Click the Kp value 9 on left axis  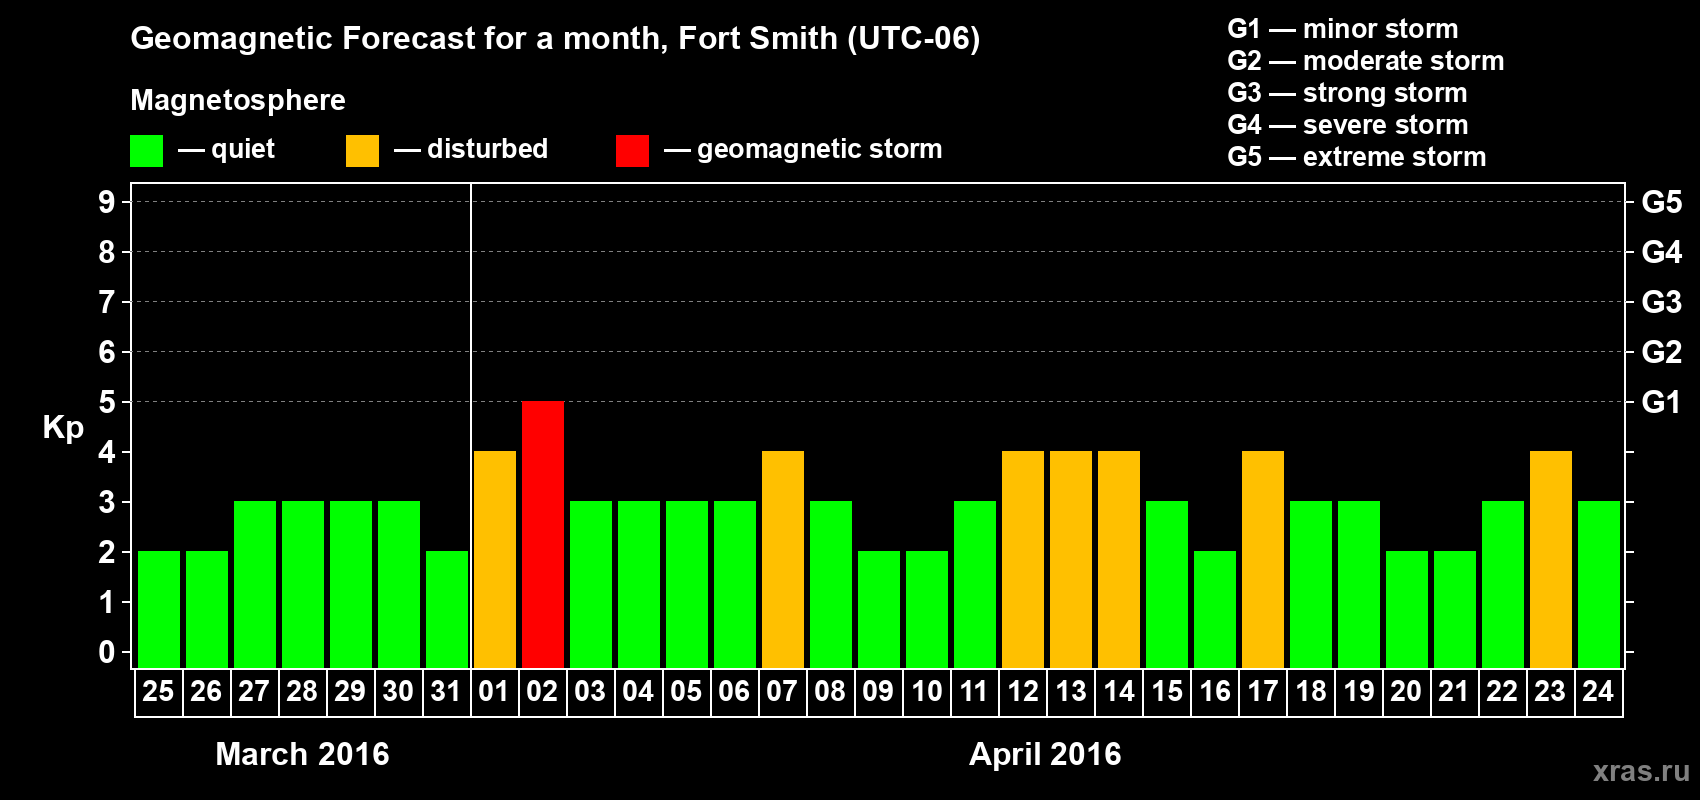[107, 202]
